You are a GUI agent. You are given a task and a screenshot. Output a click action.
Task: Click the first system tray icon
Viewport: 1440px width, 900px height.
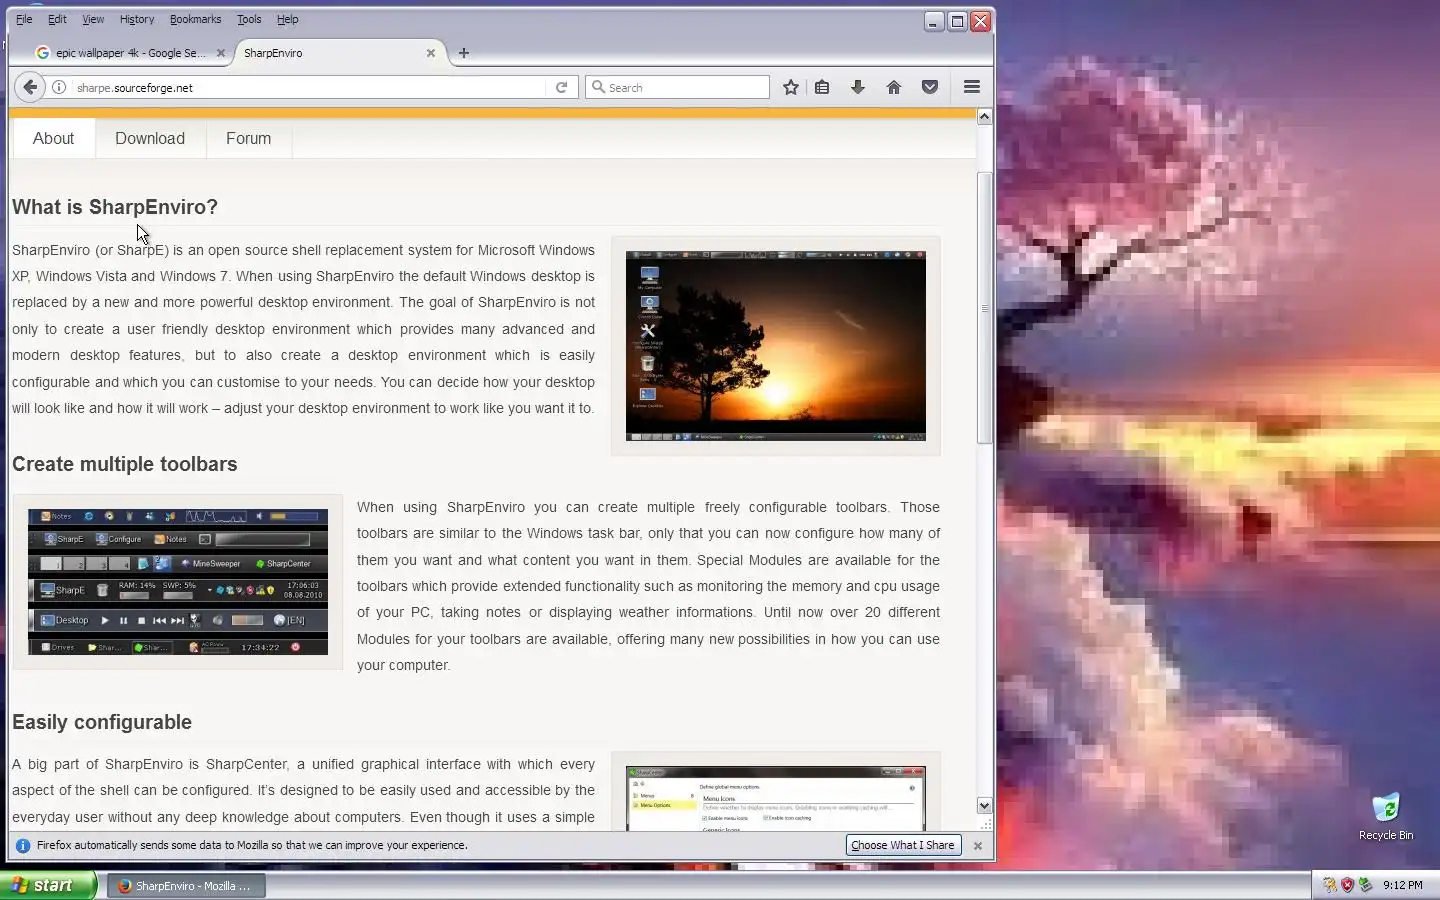1329,885
